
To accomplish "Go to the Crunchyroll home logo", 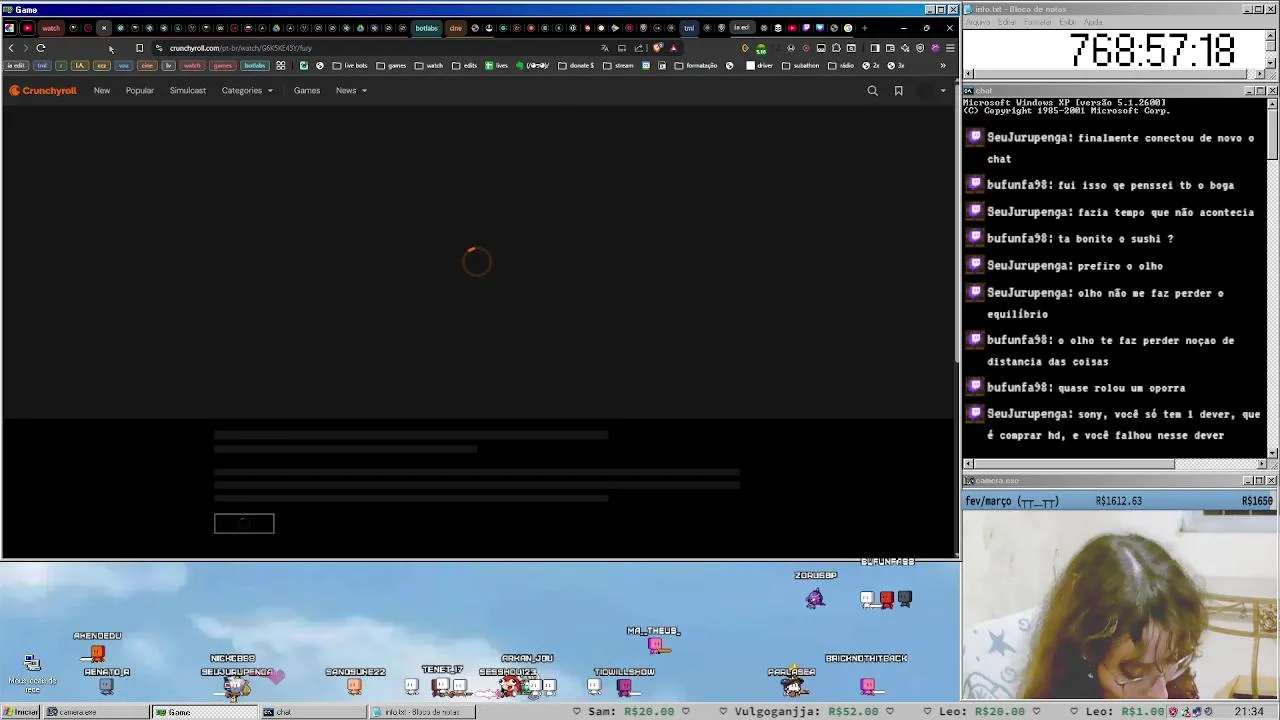I will tap(43, 91).
